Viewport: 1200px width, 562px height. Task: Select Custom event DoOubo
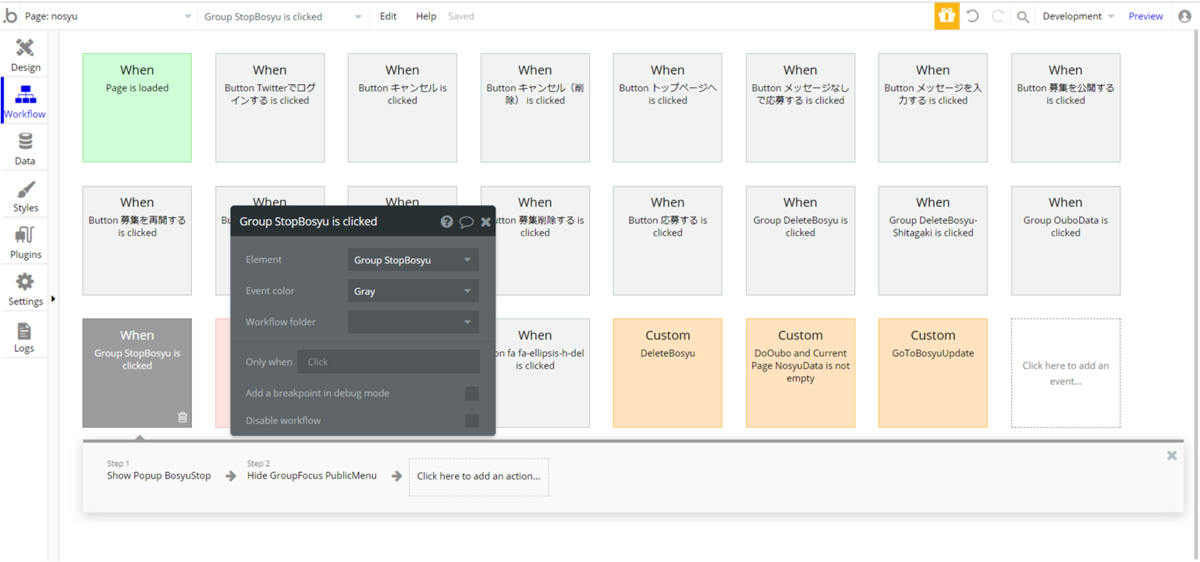point(800,373)
